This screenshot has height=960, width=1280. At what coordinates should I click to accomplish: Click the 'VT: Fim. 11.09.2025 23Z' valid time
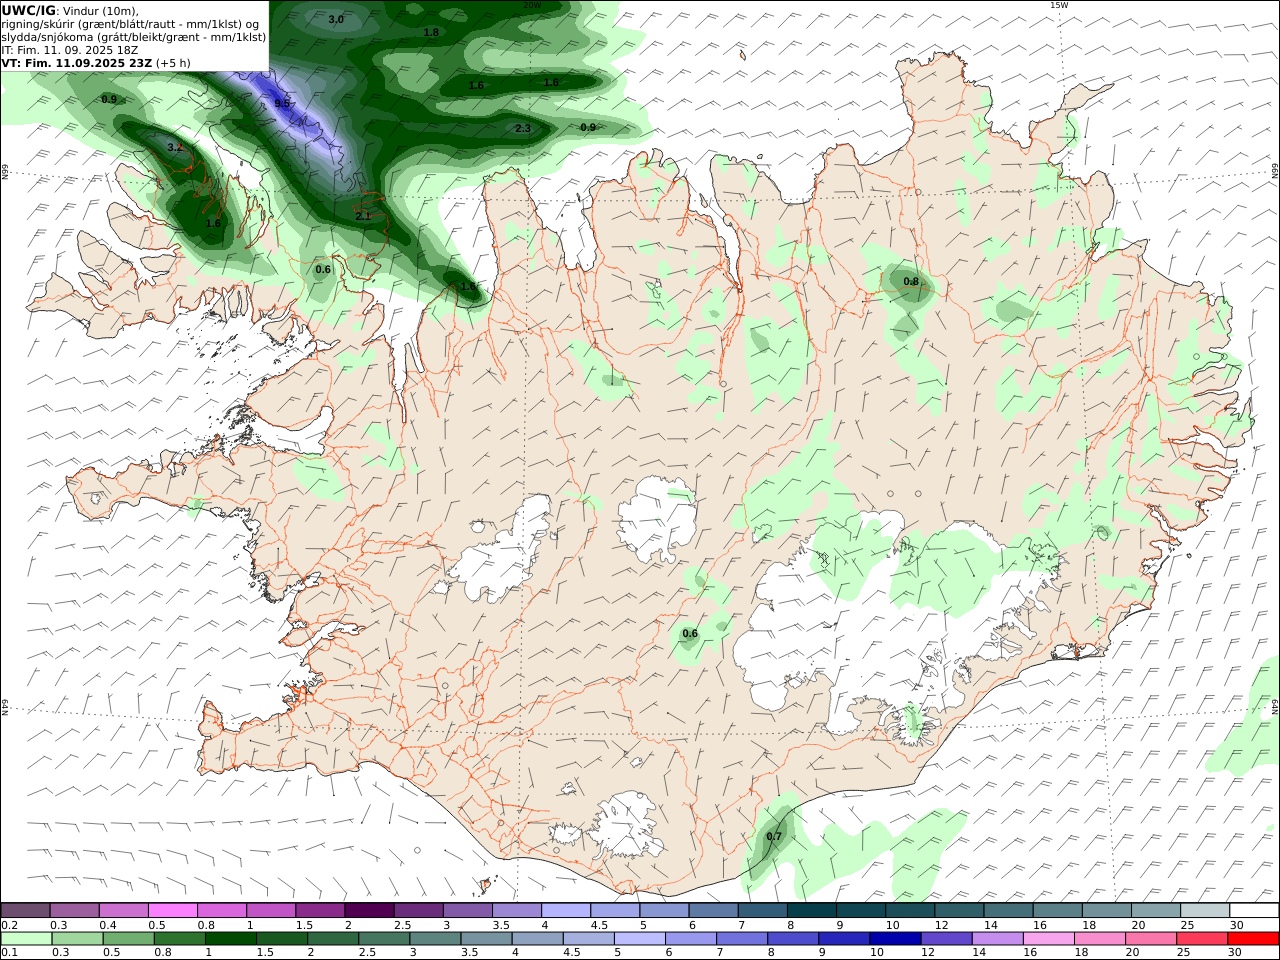pyautogui.click(x=77, y=62)
